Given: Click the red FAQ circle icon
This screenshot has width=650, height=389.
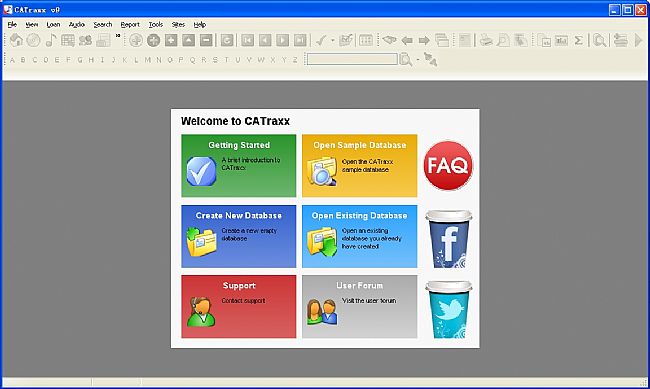Looking at the screenshot, I should point(448,165).
